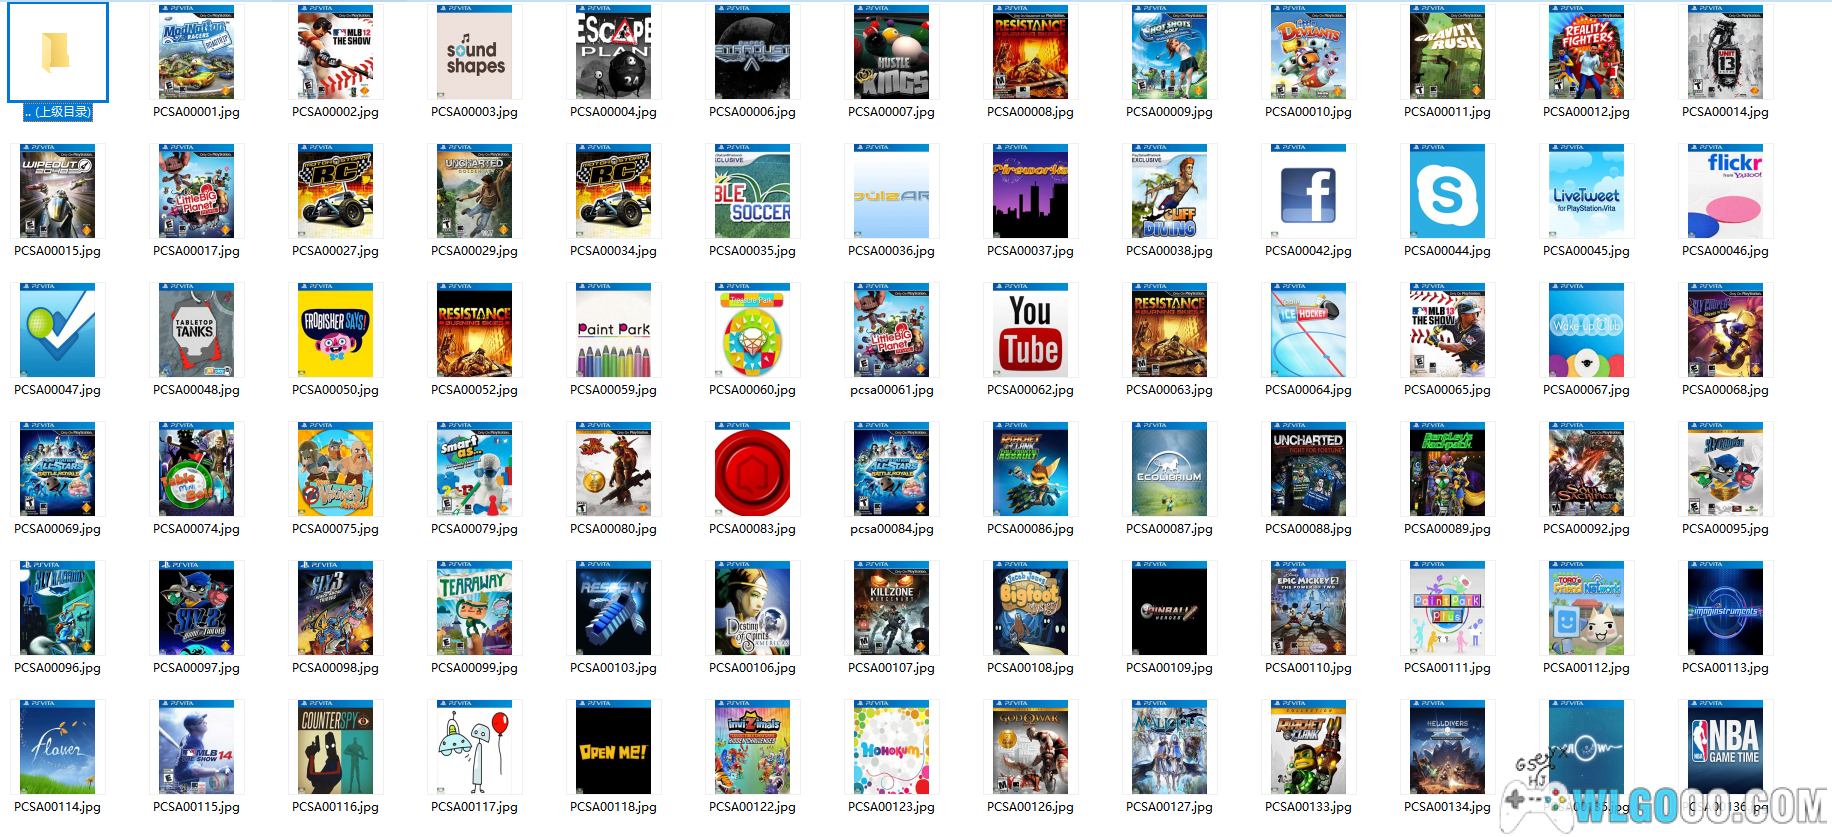Open the parent directory folder icon

coord(57,52)
